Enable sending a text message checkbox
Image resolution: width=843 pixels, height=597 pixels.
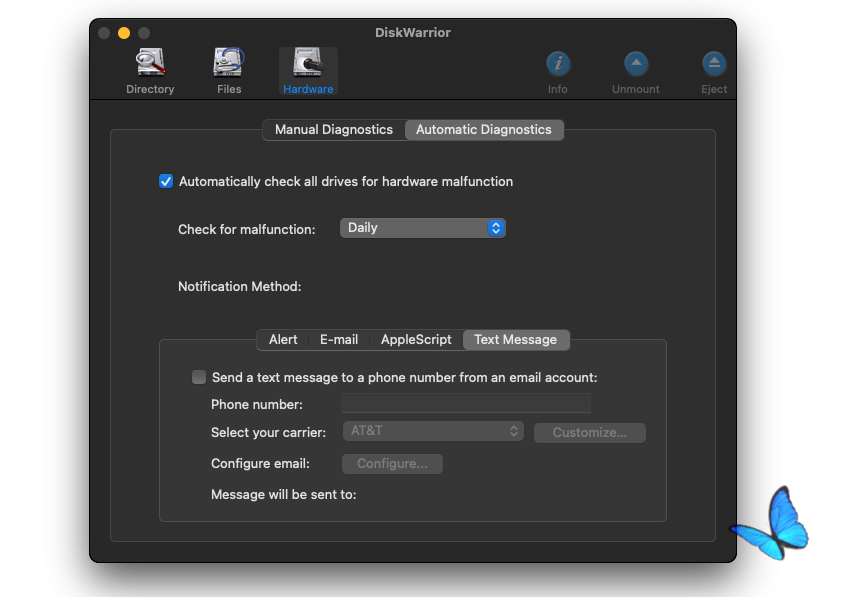tap(199, 377)
